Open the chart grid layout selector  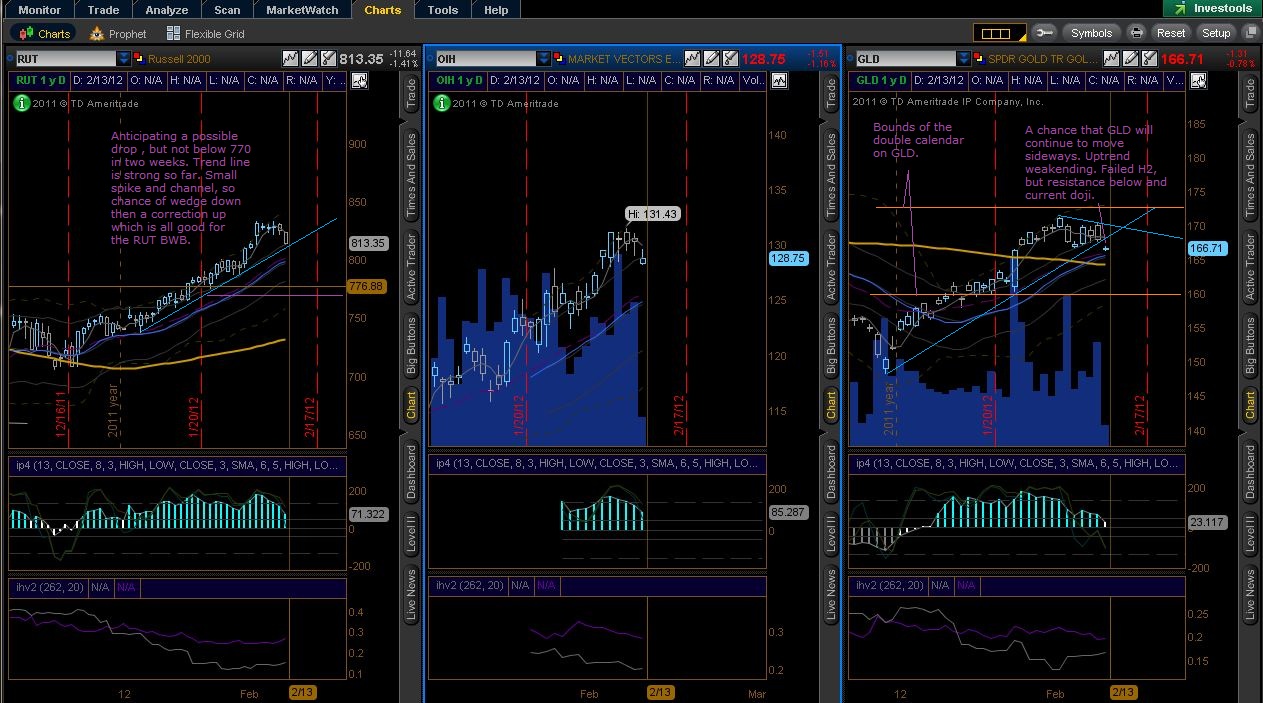coord(999,33)
